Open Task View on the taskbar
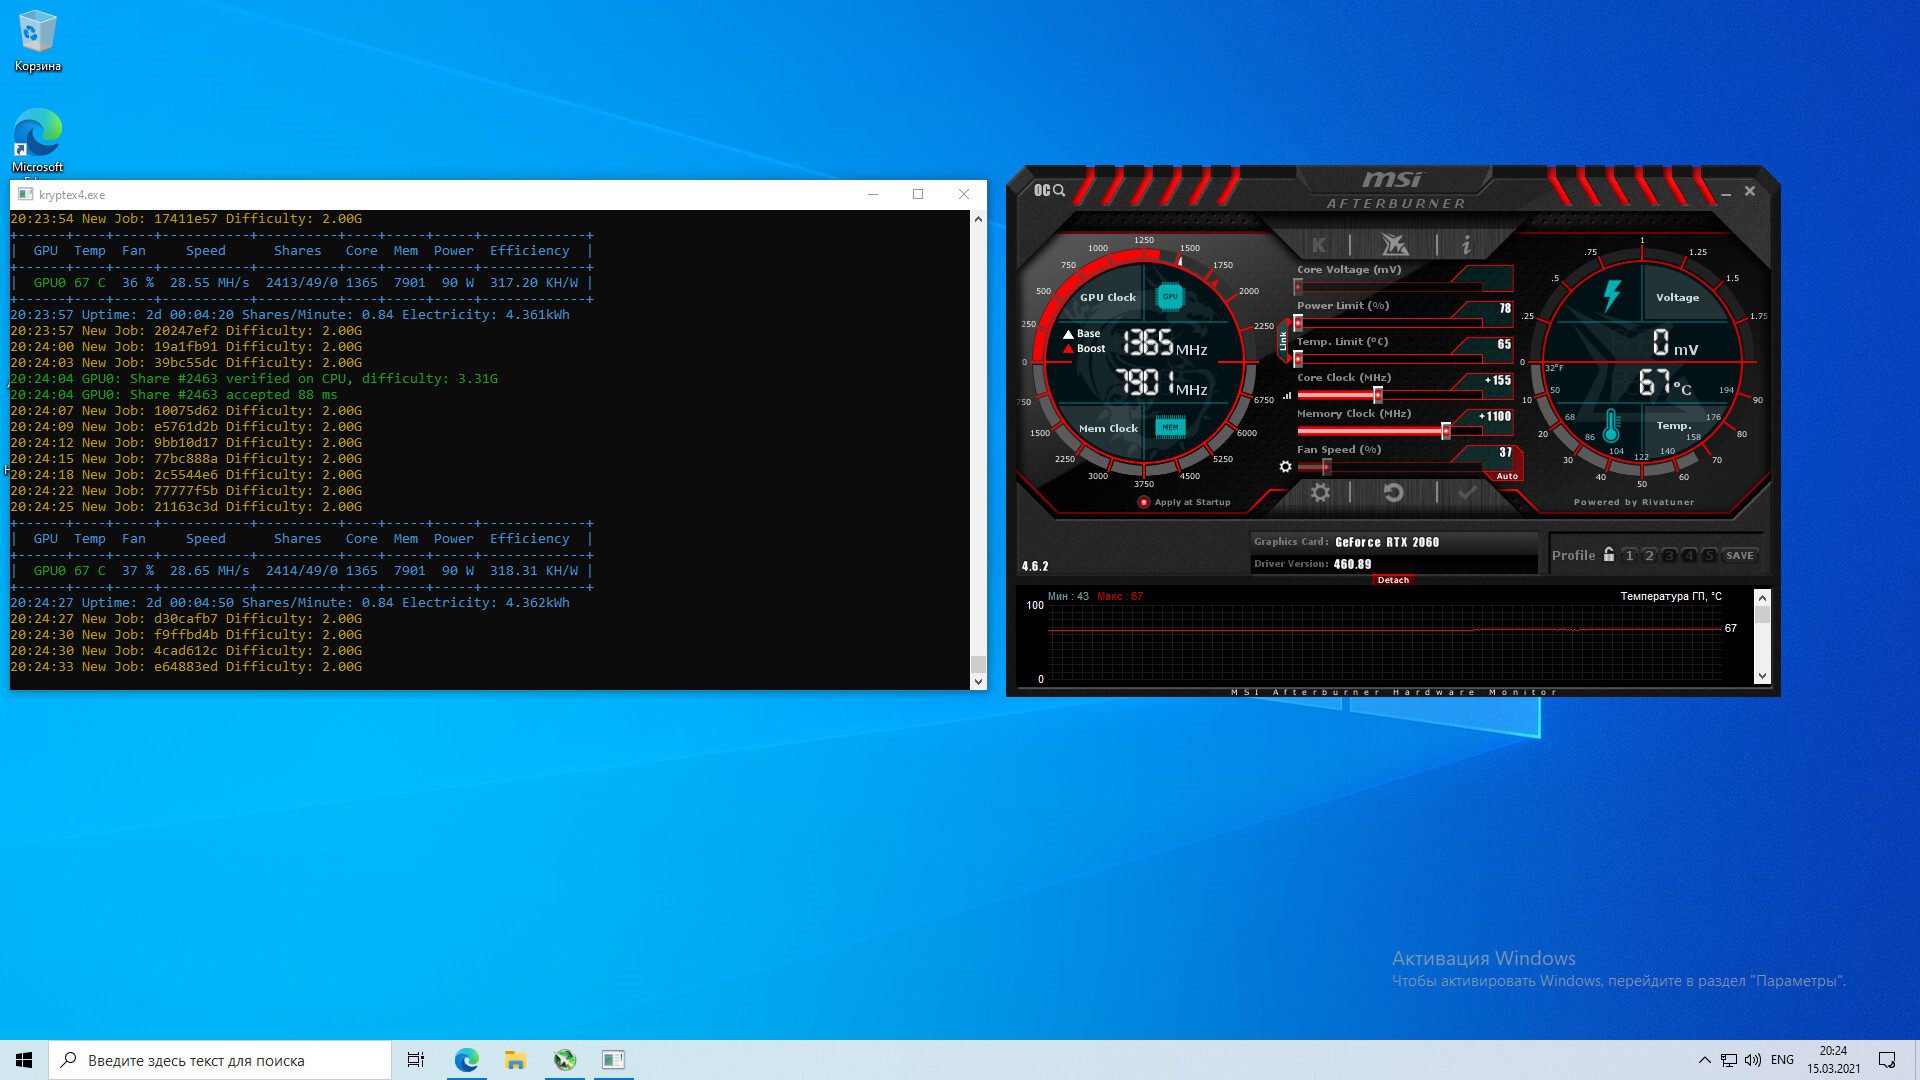The height and width of the screenshot is (1080, 1920). (416, 1060)
